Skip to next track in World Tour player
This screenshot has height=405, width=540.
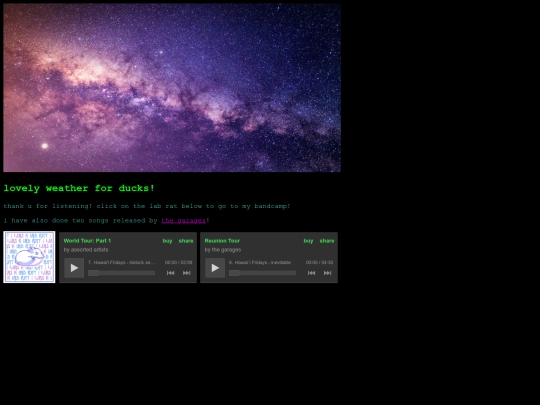pos(187,273)
